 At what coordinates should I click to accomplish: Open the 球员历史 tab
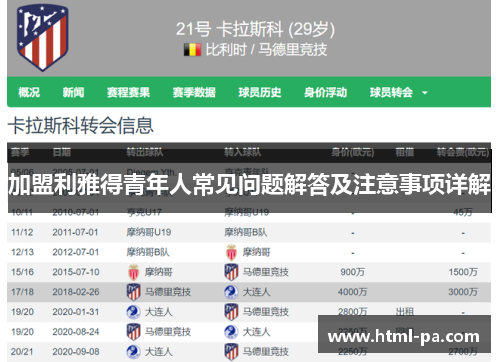[x=260, y=92]
